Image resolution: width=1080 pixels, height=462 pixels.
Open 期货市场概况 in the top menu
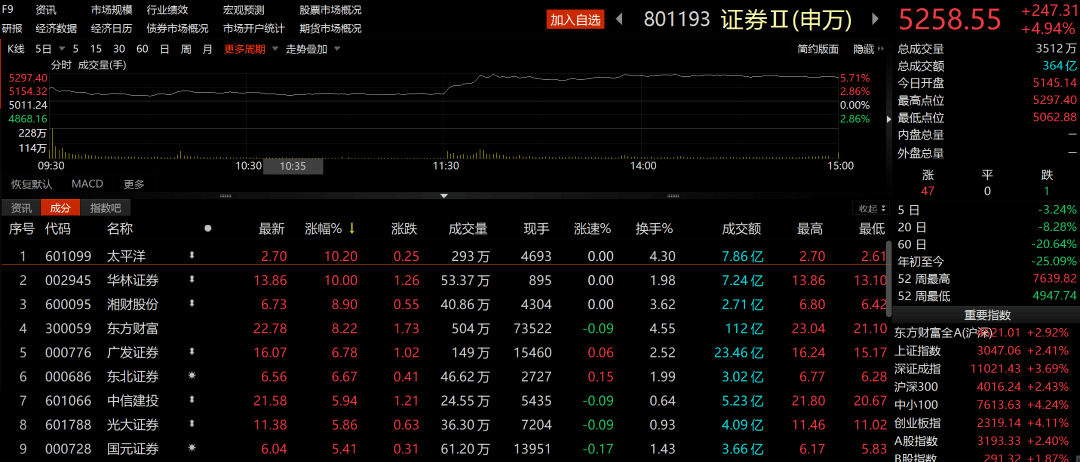tap(330, 28)
